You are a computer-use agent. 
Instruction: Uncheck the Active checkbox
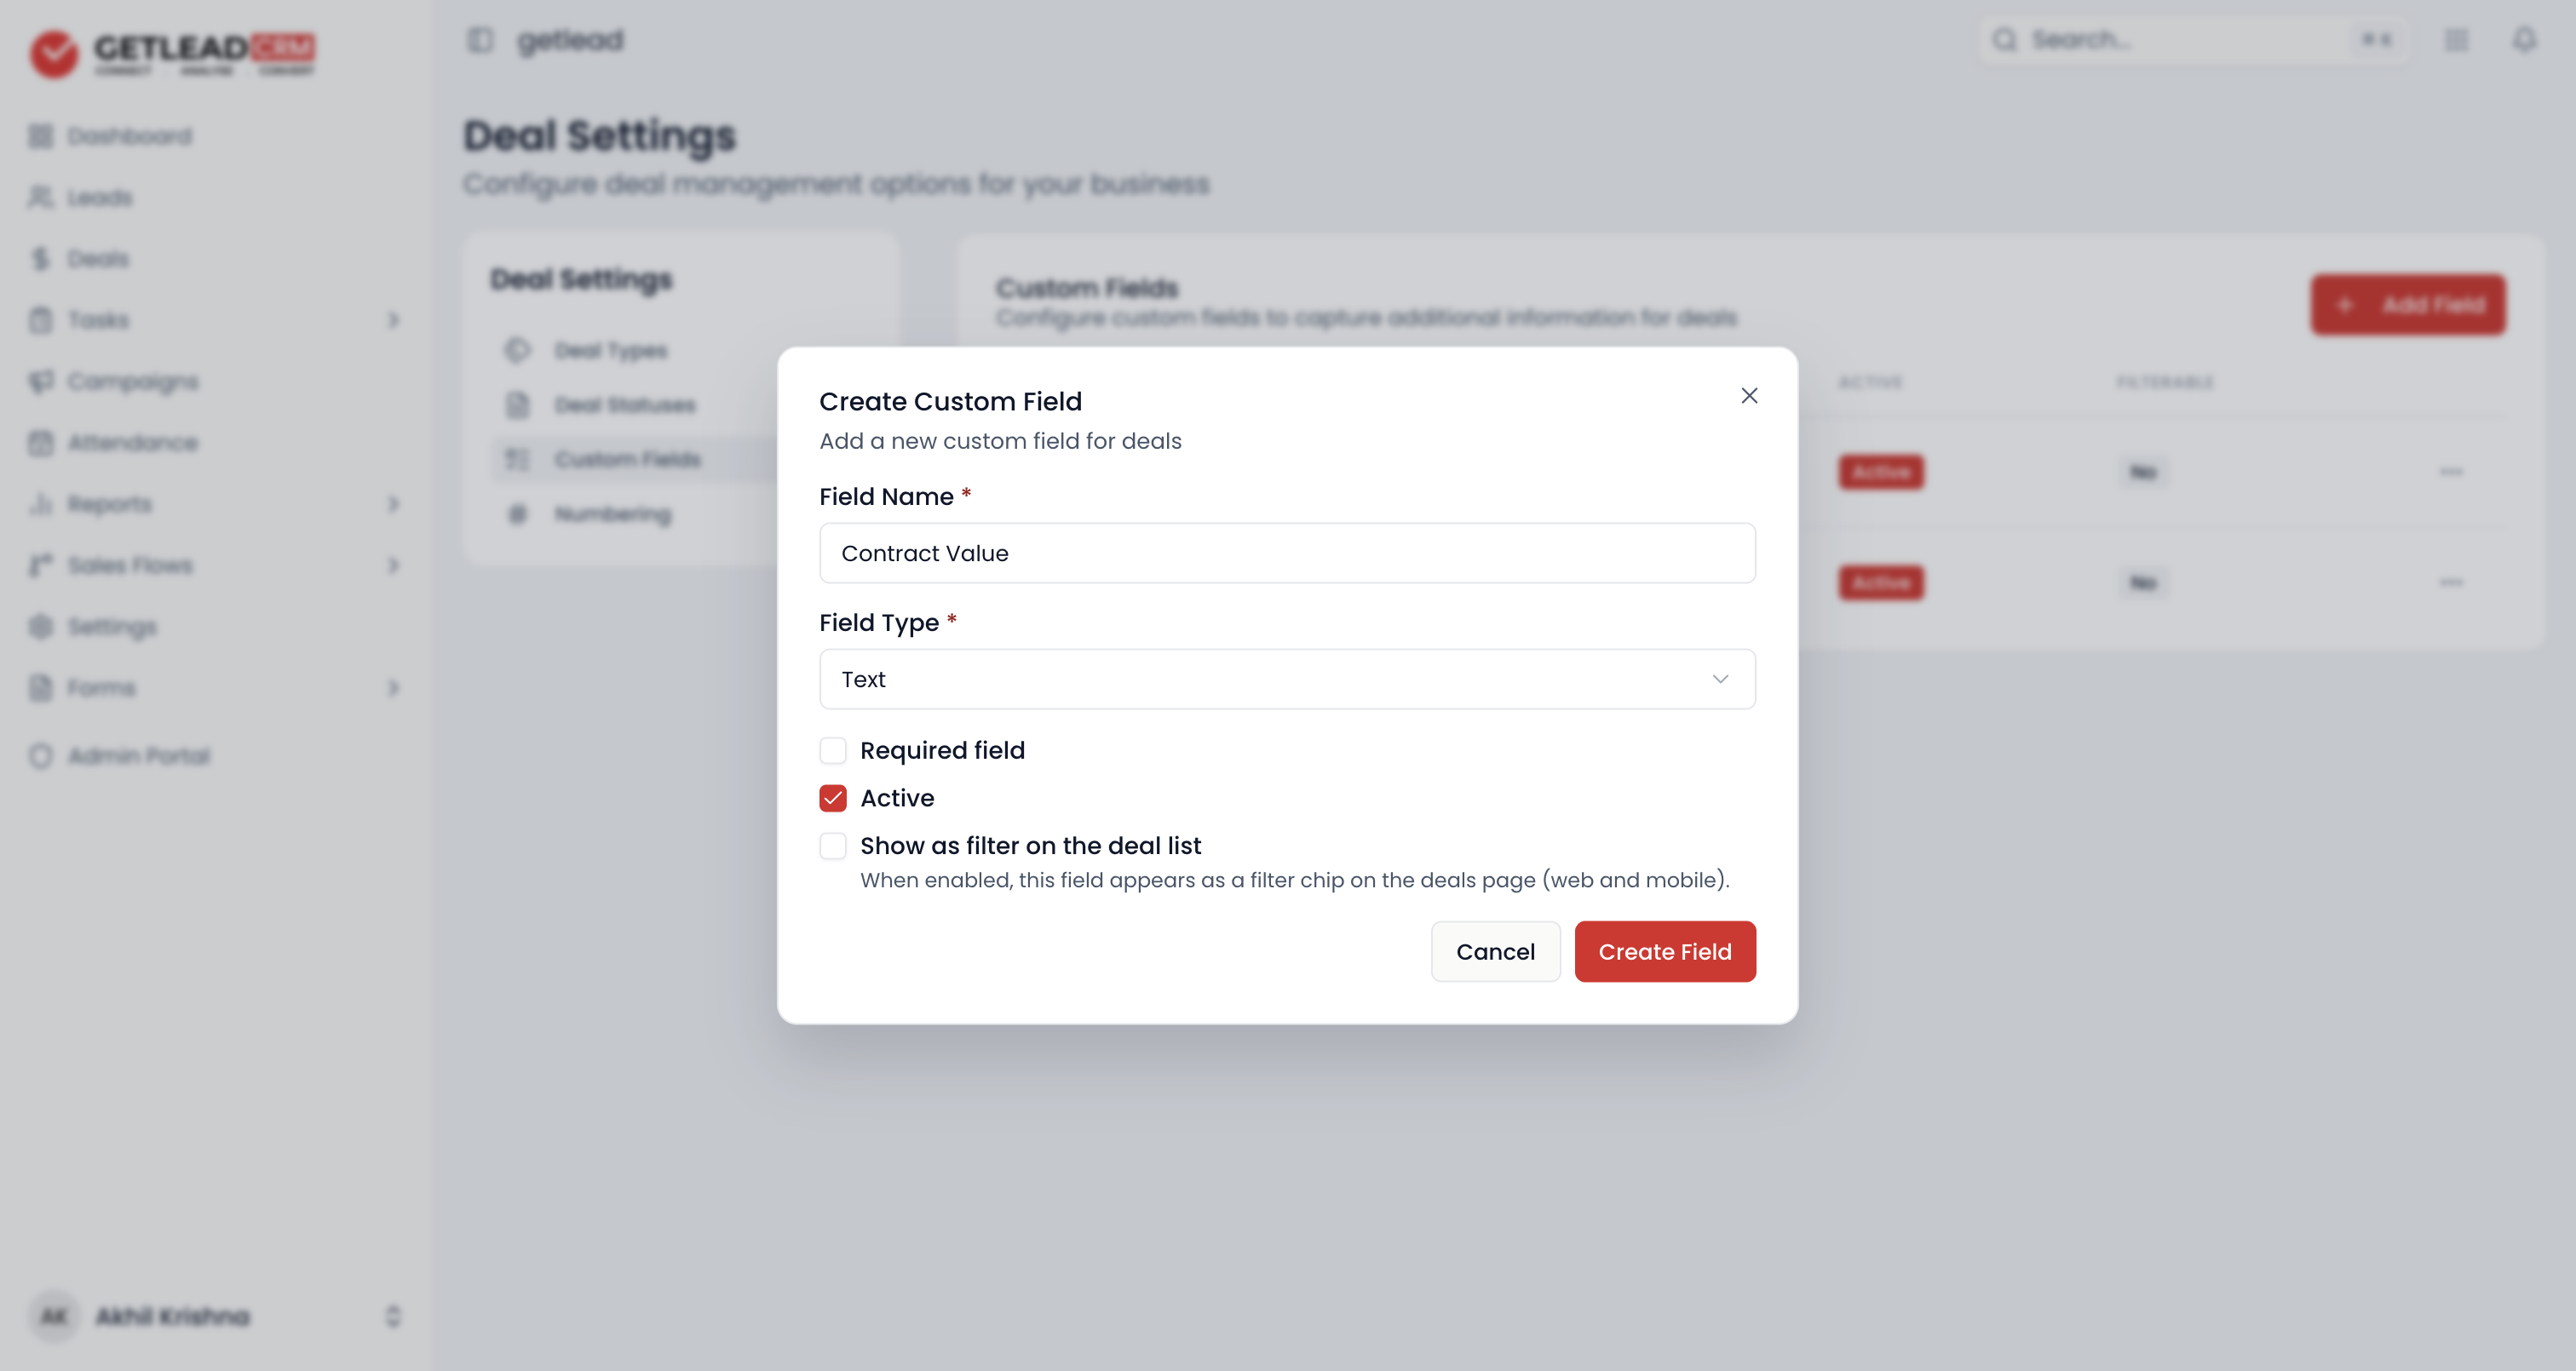point(833,798)
